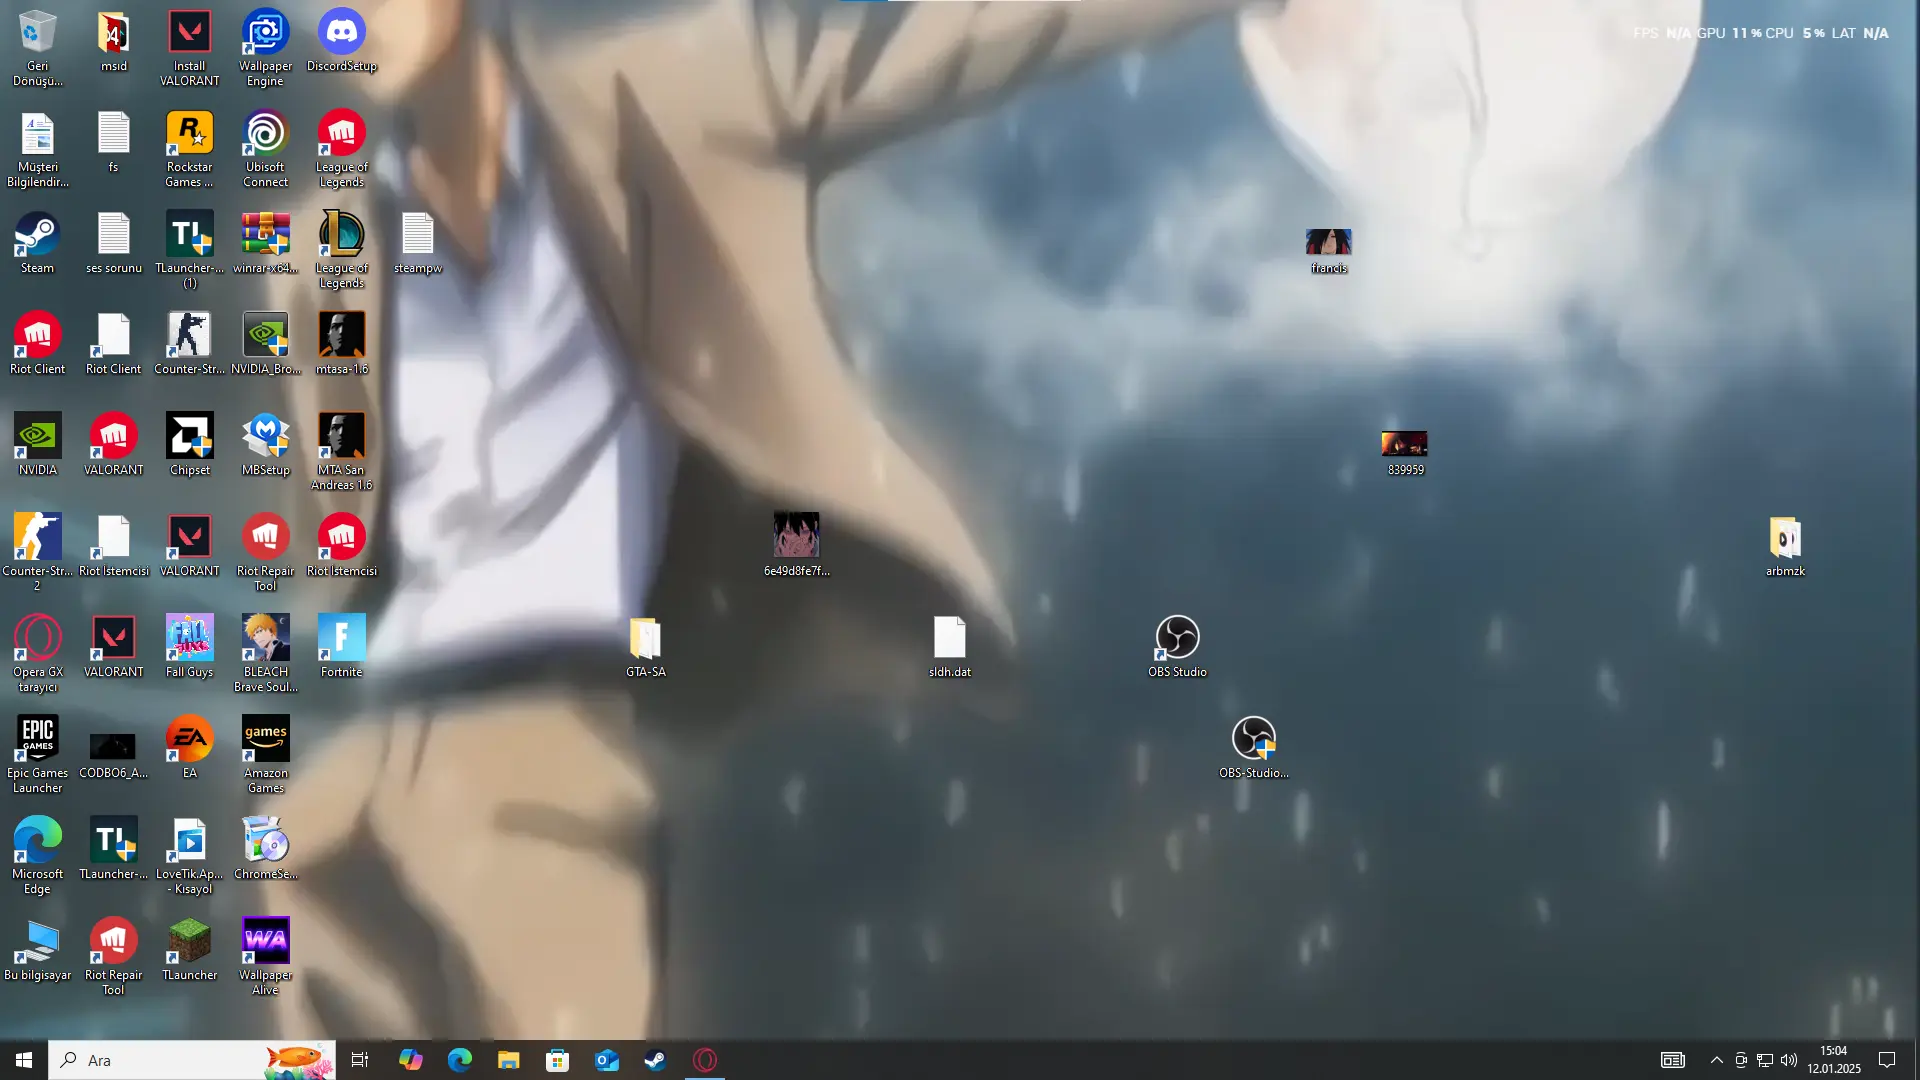Image resolution: width=1920 pixels, height=1080 pixels.
Task: Select the Wallpaper Engine shortcut
Action: pyautogui.click(x=265, y=48)
